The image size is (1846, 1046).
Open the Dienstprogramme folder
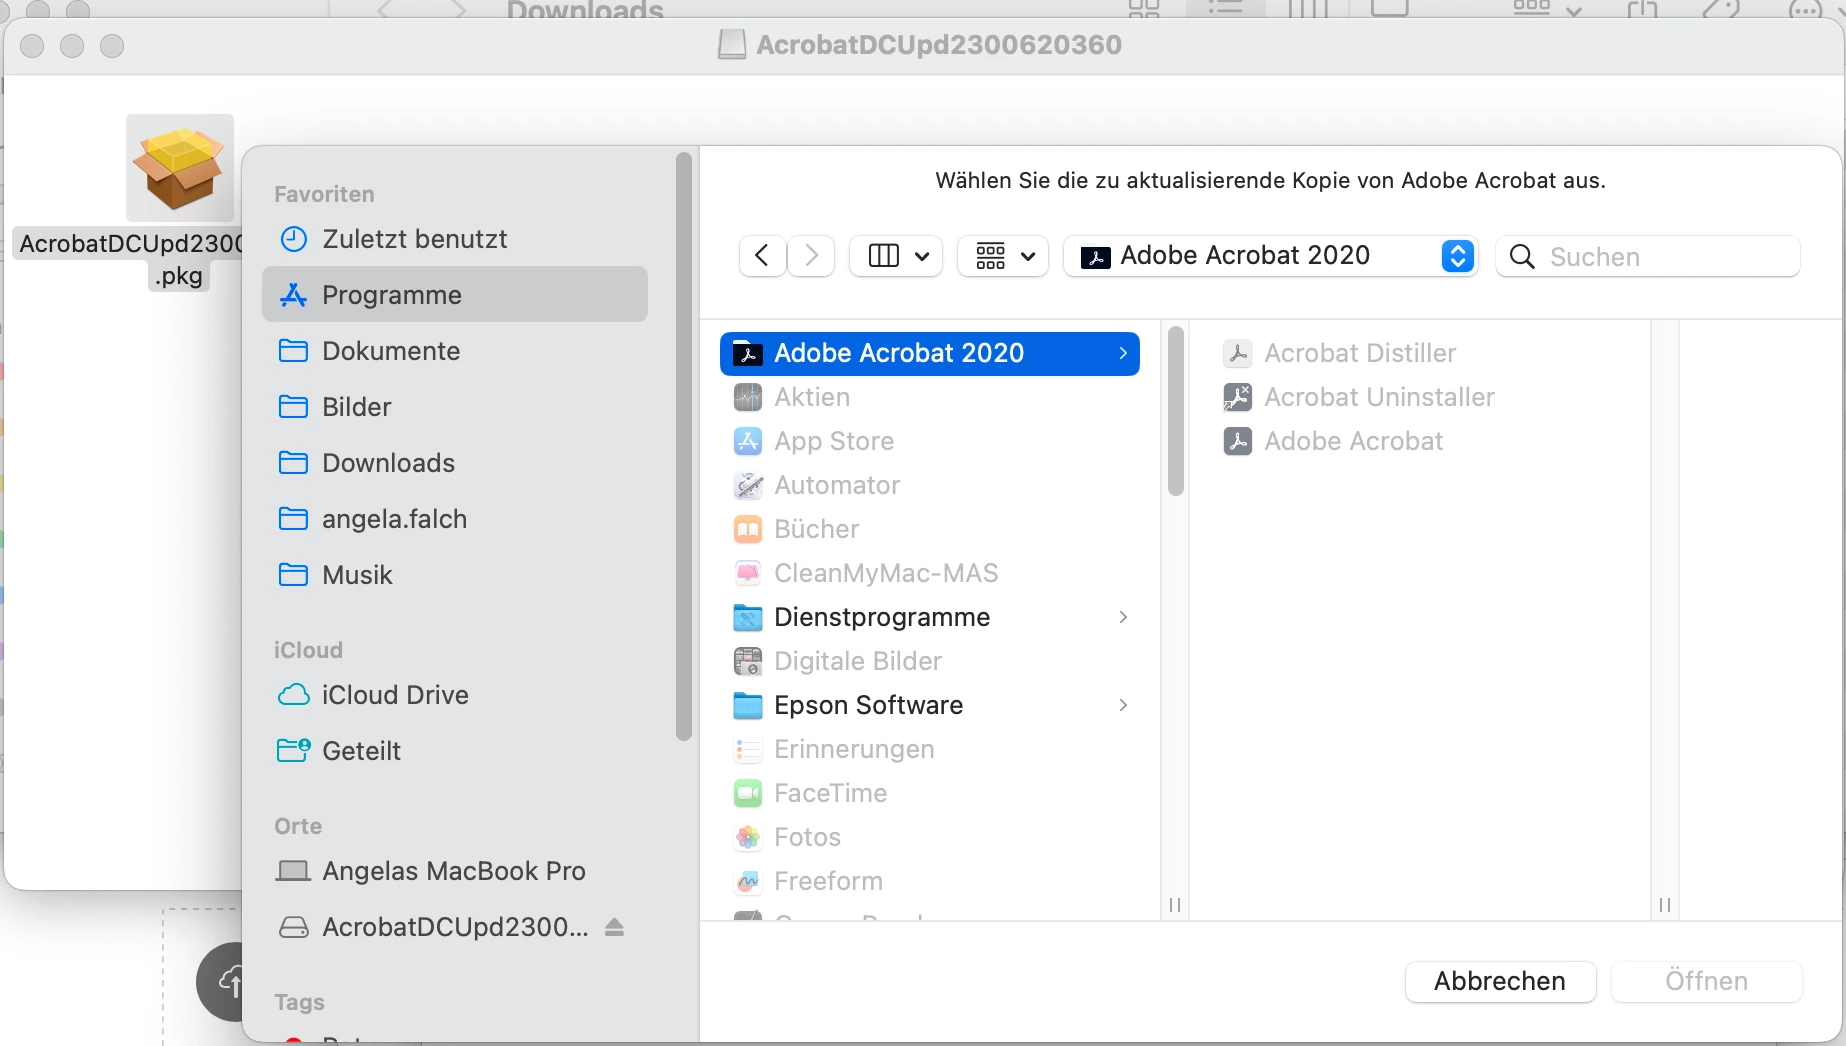pos(929,617)
